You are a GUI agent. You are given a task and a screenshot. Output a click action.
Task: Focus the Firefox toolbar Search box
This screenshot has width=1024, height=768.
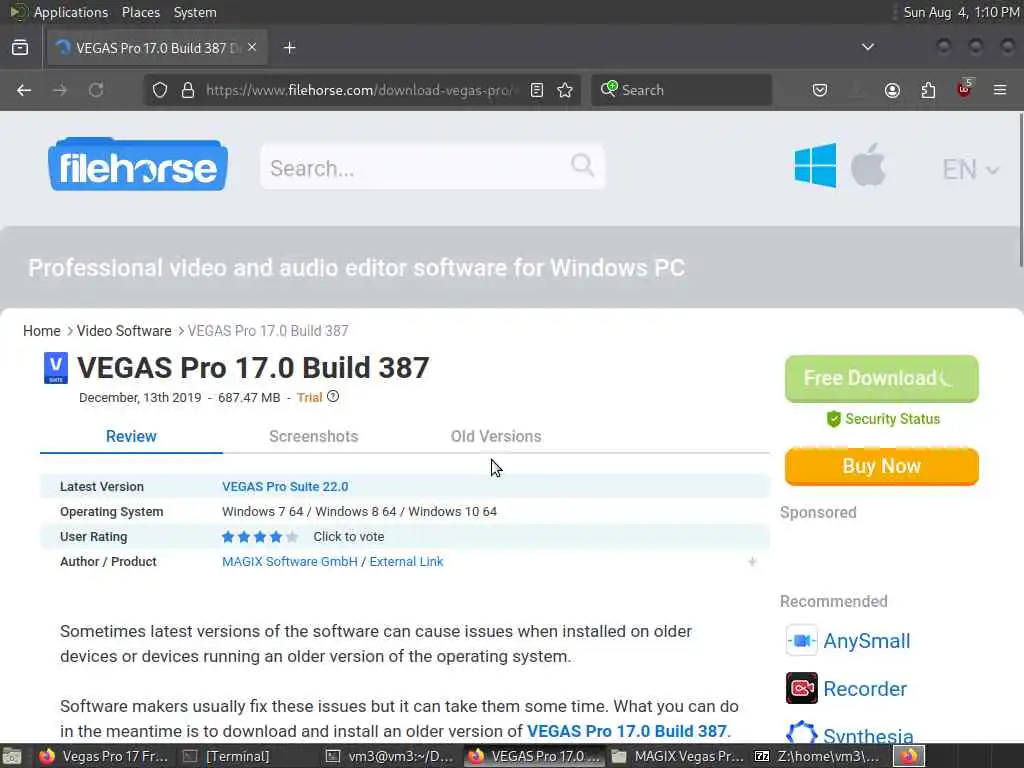[682, 90]
